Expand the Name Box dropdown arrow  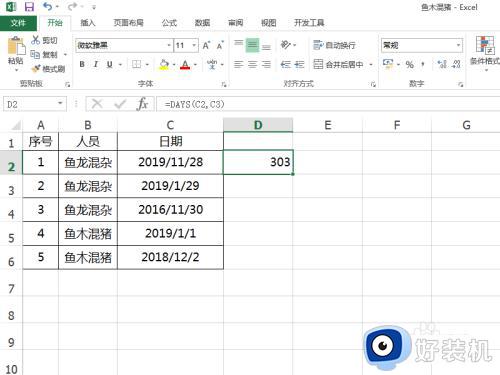point(60,104)
